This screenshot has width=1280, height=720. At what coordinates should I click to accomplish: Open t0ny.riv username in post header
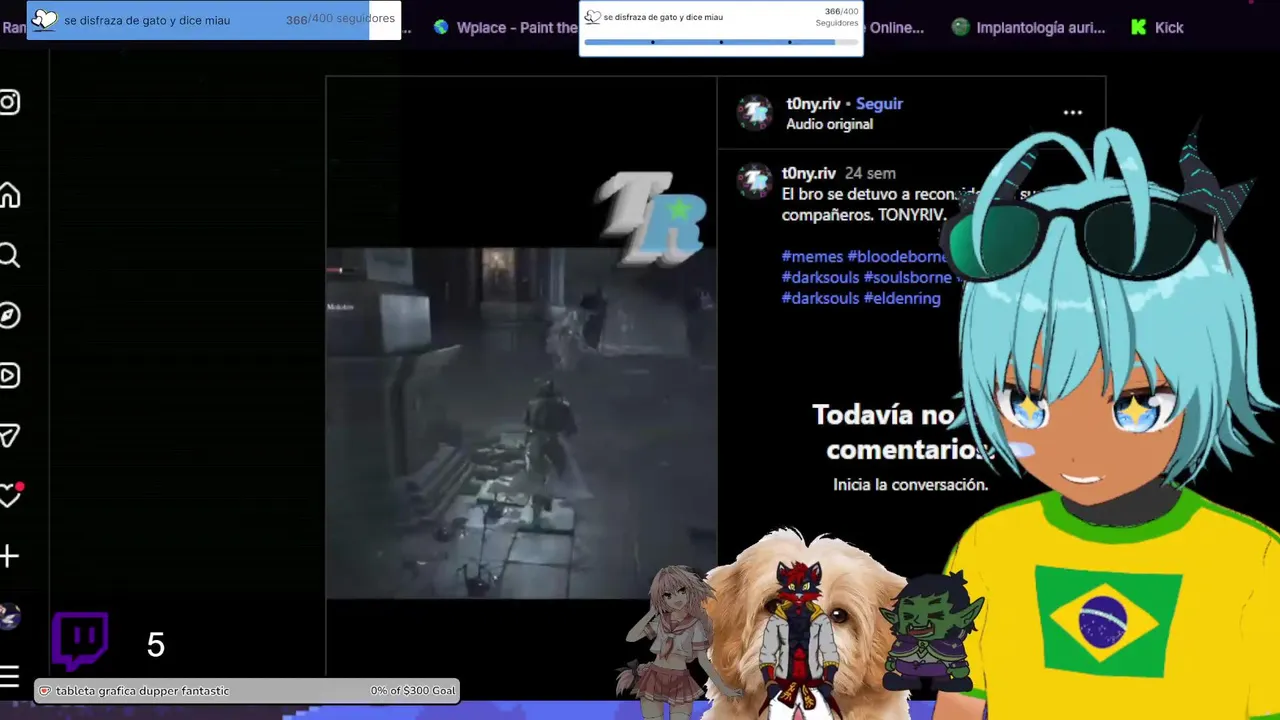pos(813,104)
